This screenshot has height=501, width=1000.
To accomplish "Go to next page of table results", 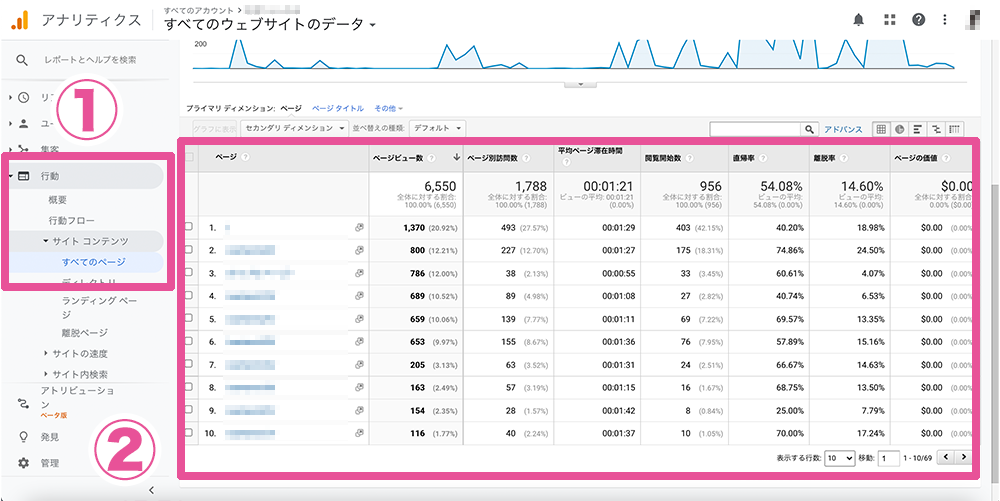I will coord(964,457).
